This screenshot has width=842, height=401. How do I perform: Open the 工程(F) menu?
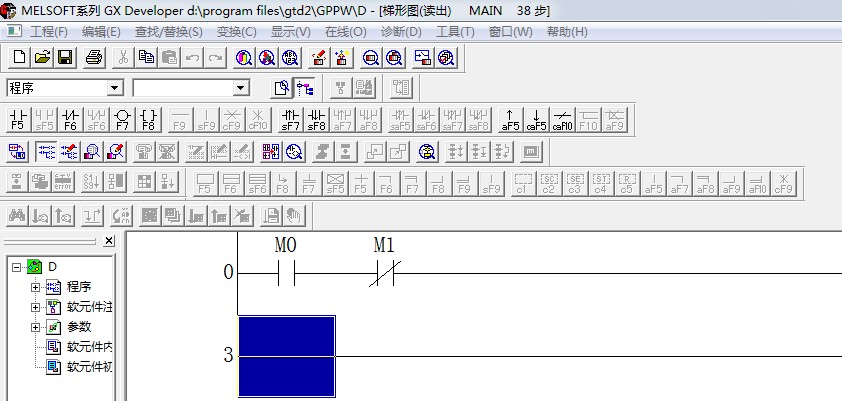(x=48, y=32)
